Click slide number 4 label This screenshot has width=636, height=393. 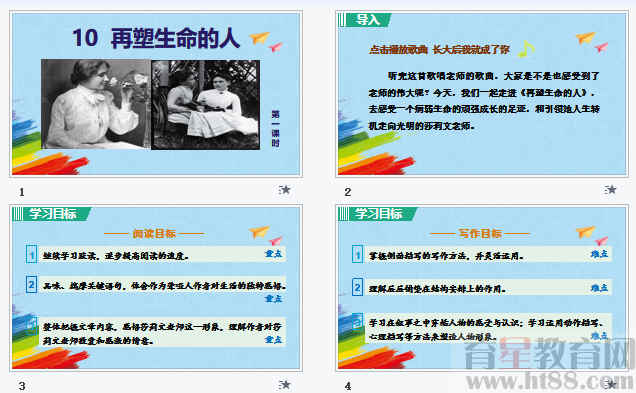tap(348, 386)
